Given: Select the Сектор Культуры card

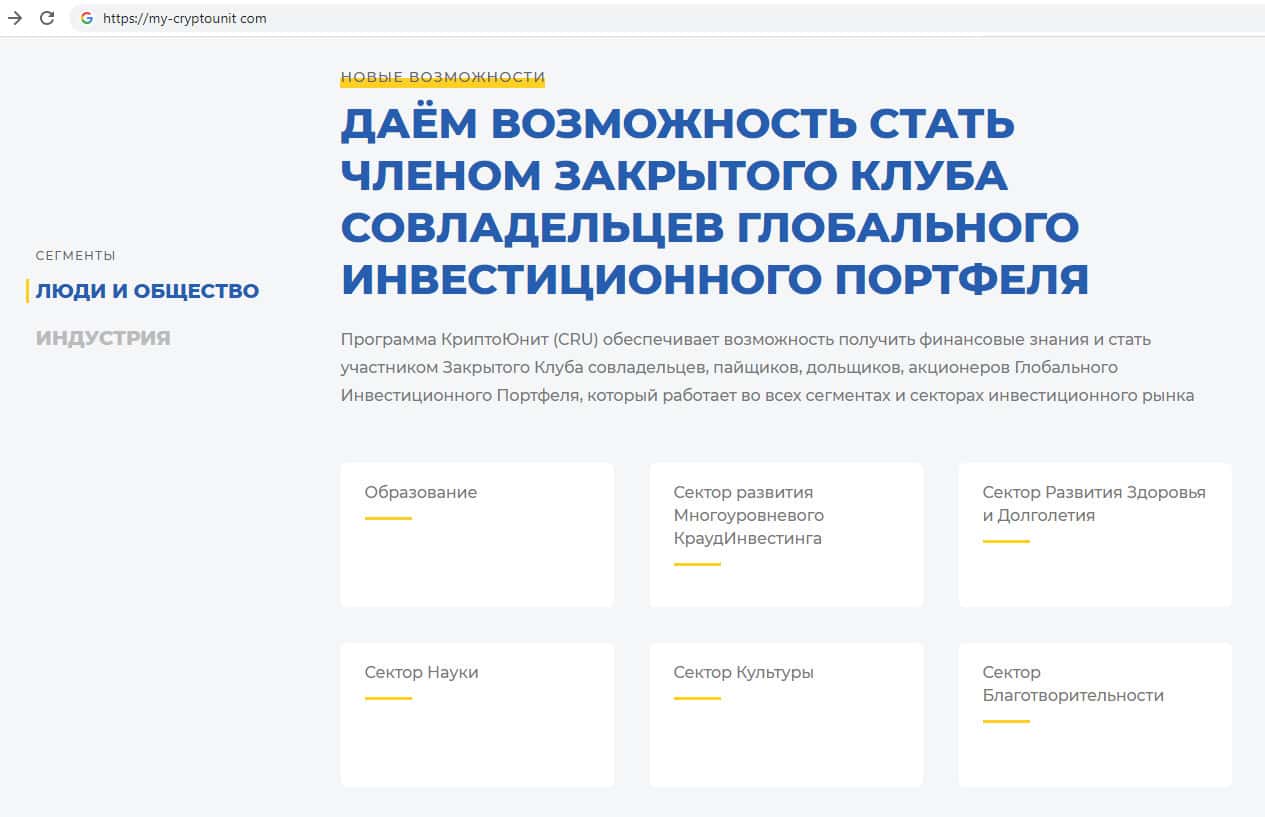Looking at the screenshot, I should tap(786, 714).
